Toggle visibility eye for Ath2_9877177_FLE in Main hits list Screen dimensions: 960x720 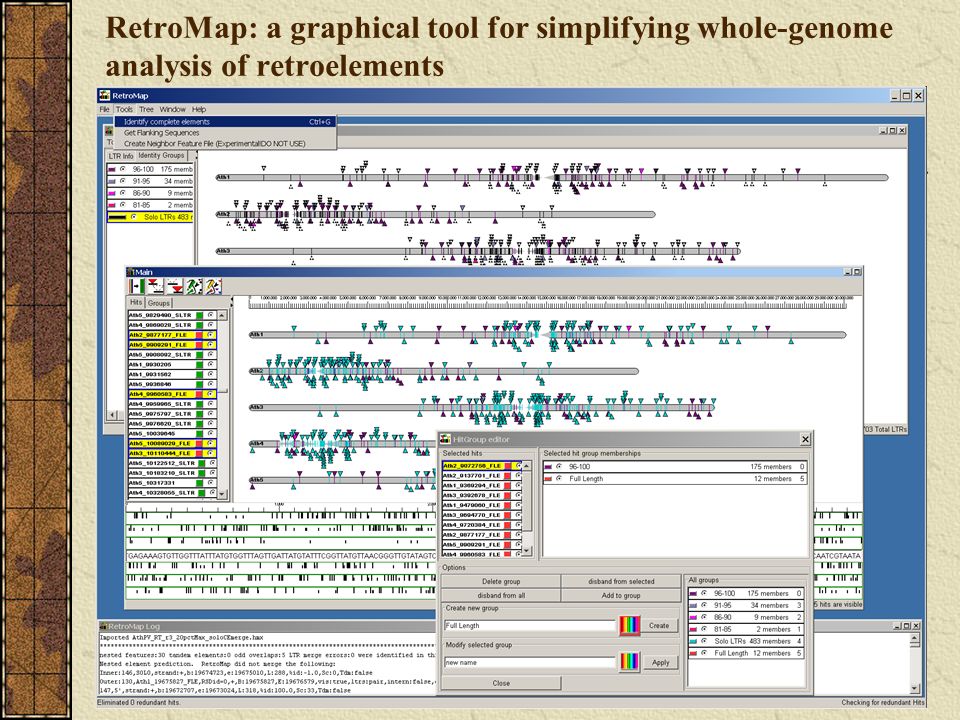point(211,335)
